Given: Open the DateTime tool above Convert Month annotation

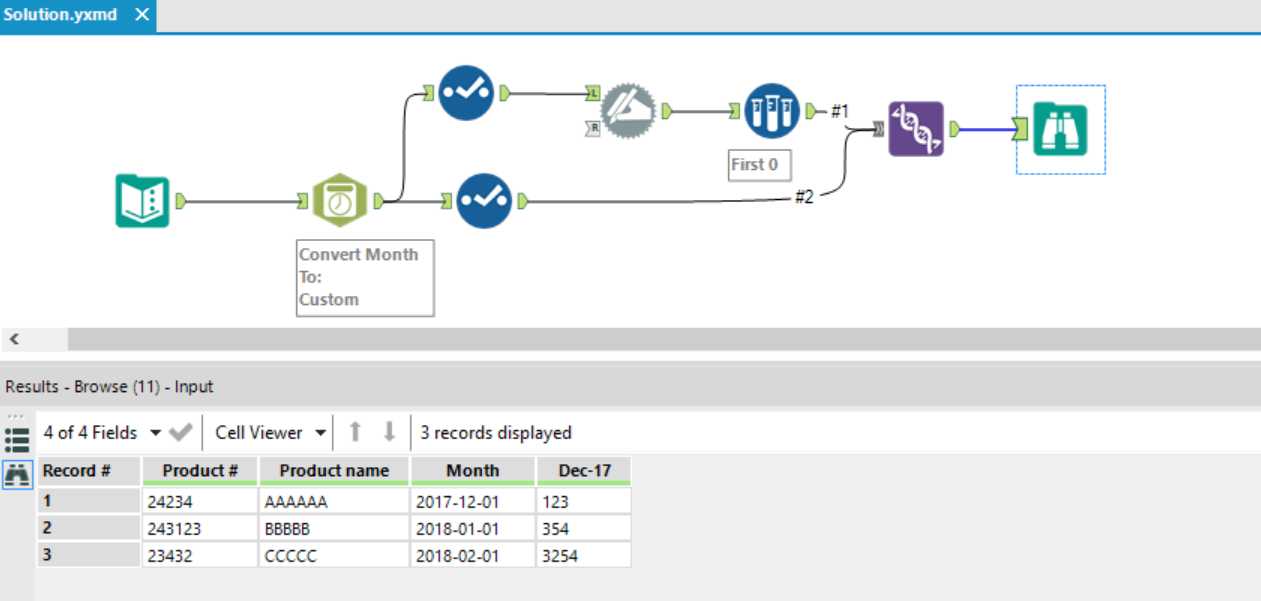Looking at the screenshot, I should point(338,199).
